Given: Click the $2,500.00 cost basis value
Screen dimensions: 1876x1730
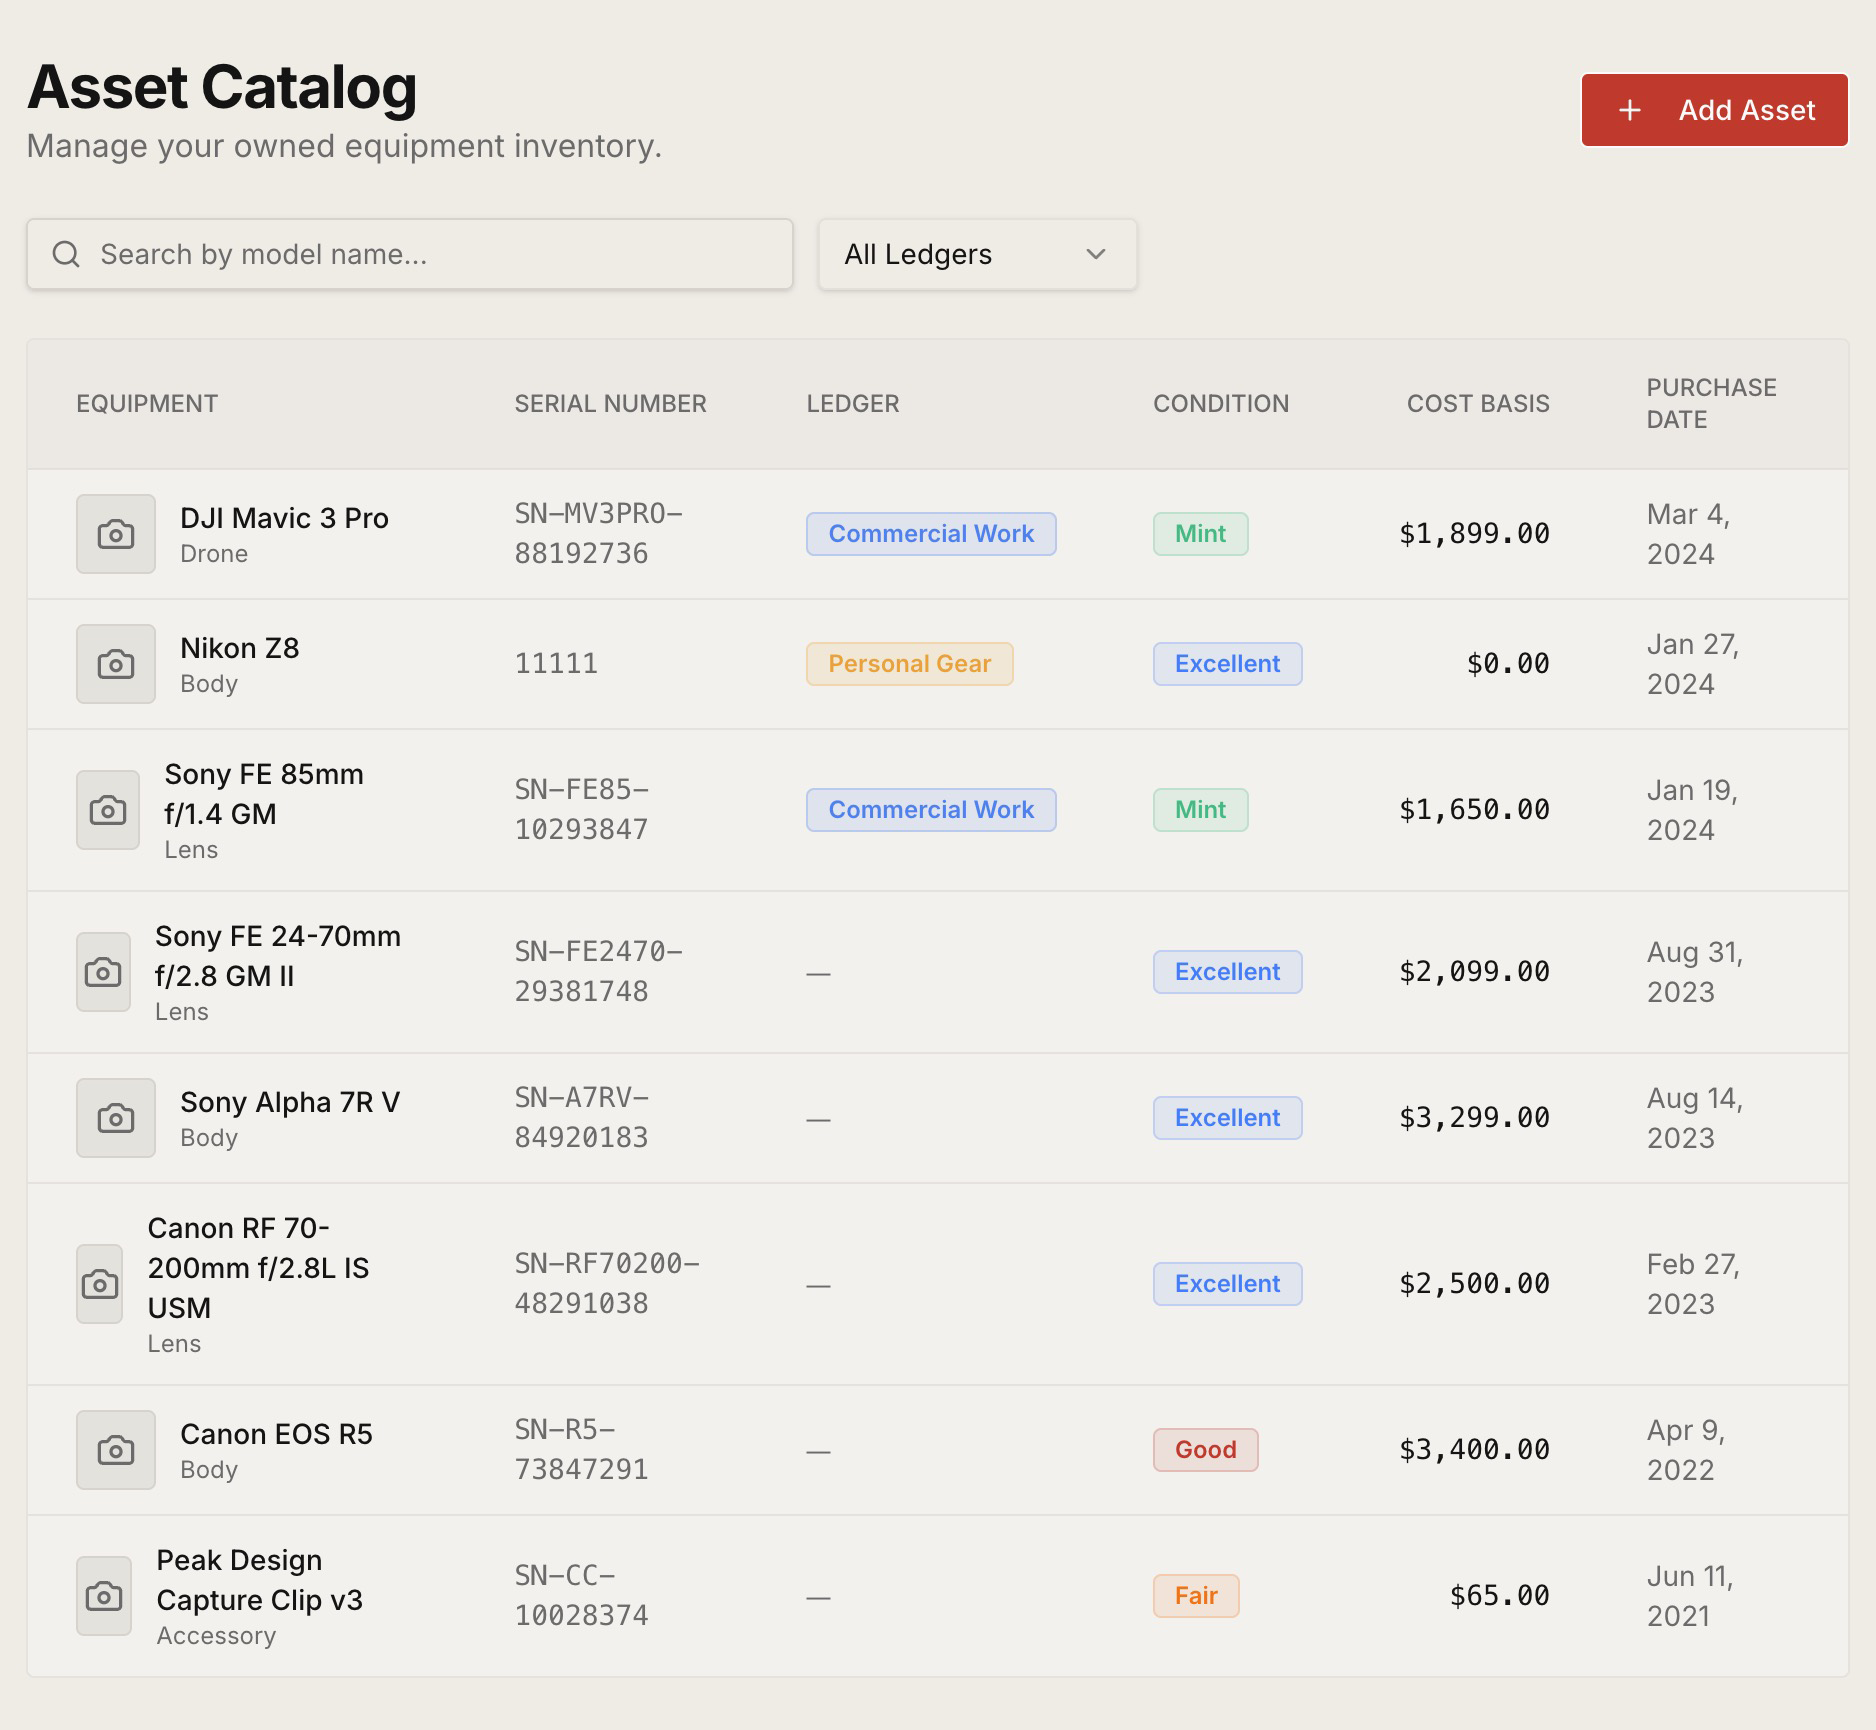Looking at the screenshot, I should 1474,1284.
